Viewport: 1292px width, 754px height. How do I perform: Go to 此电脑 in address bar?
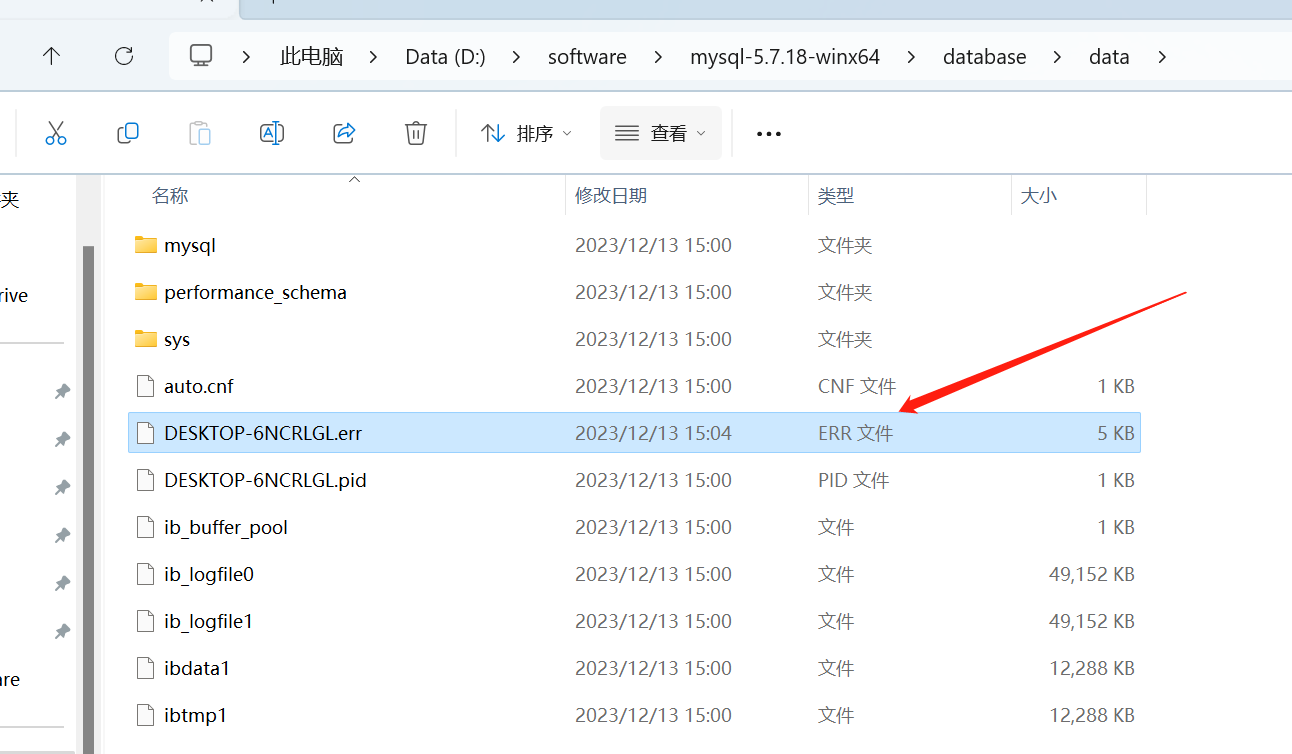tap(311, 57)
